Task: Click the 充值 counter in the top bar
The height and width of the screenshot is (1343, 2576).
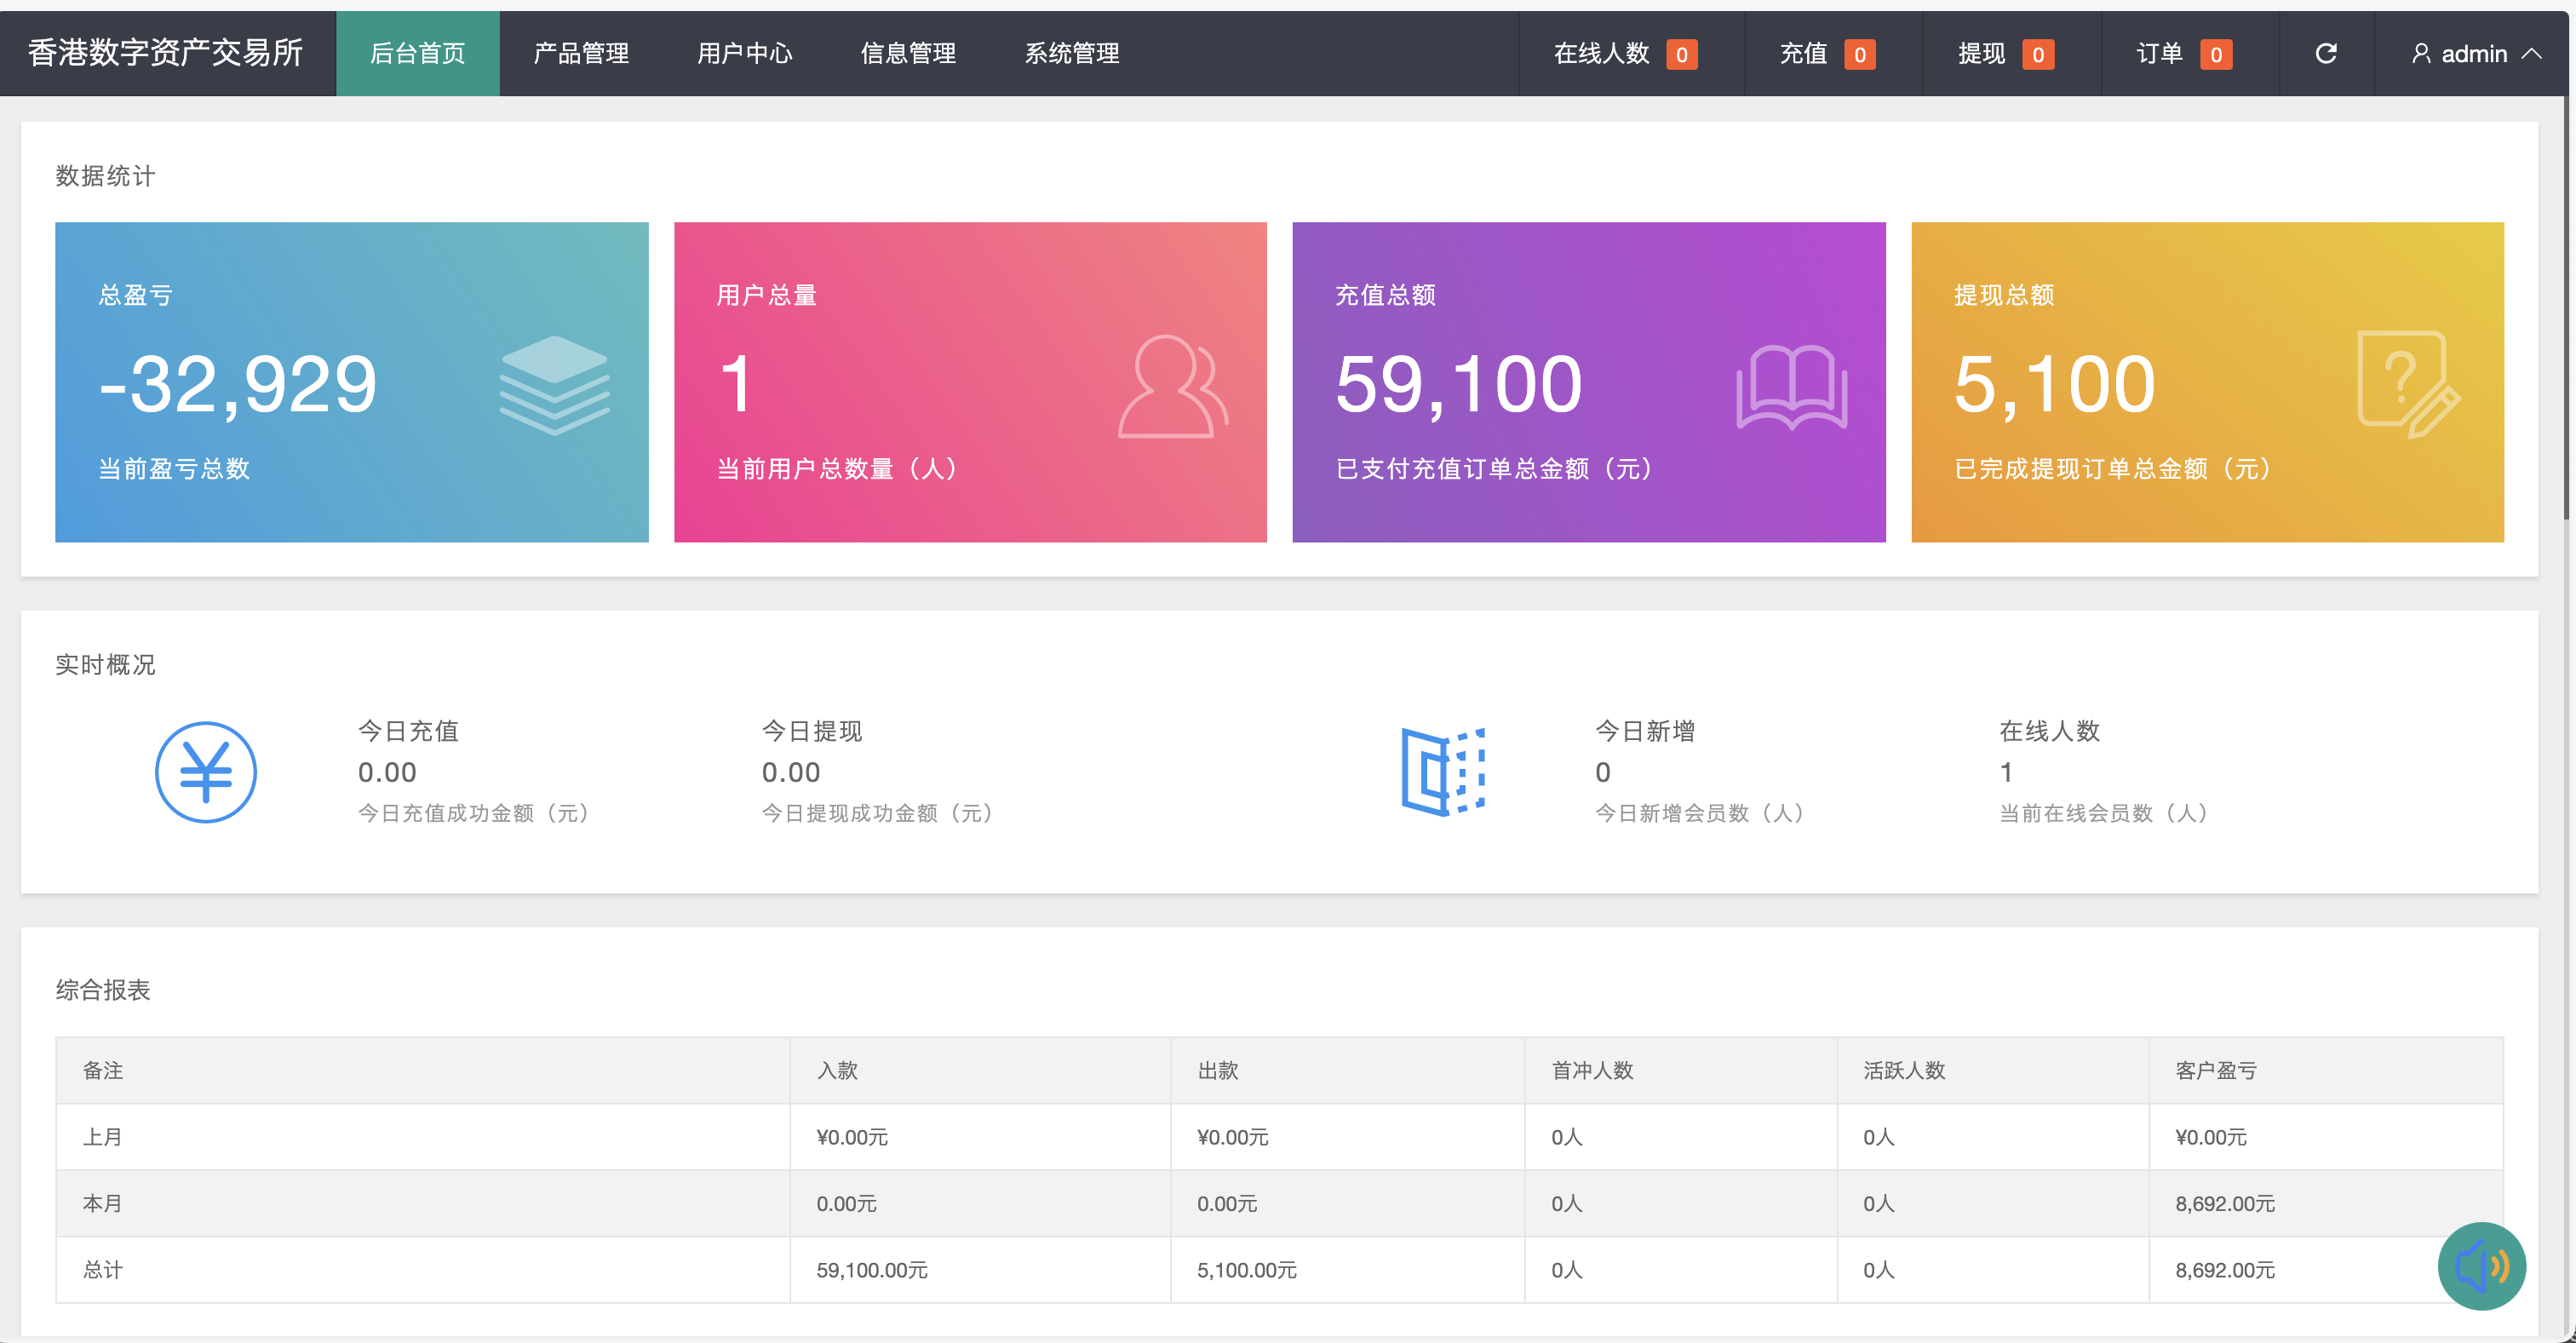Action: click(1827, 54)
